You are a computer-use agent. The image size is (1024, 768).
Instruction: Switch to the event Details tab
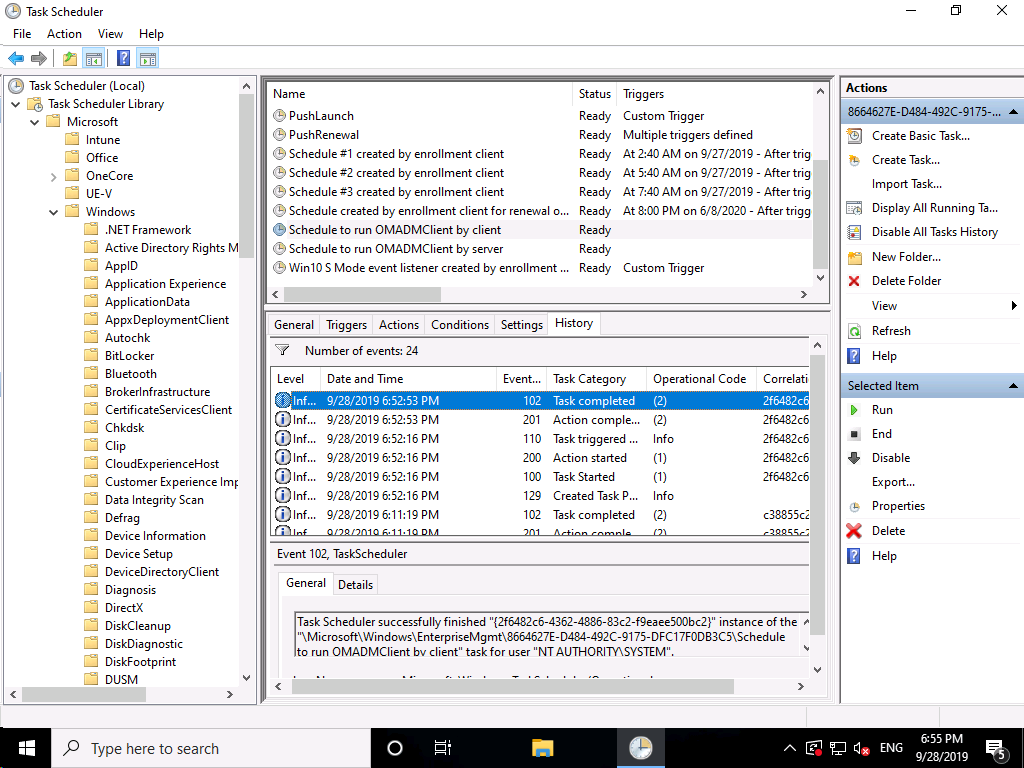click(355, 585)
